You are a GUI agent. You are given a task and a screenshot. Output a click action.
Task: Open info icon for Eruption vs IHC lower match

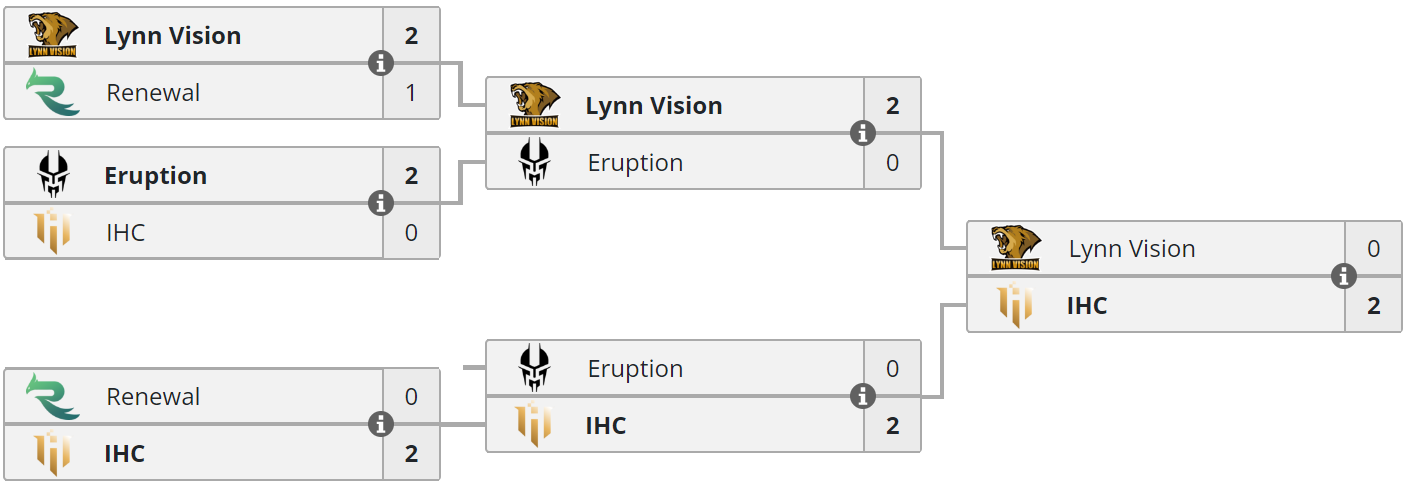pyautogui.click(x=862, y=397)
